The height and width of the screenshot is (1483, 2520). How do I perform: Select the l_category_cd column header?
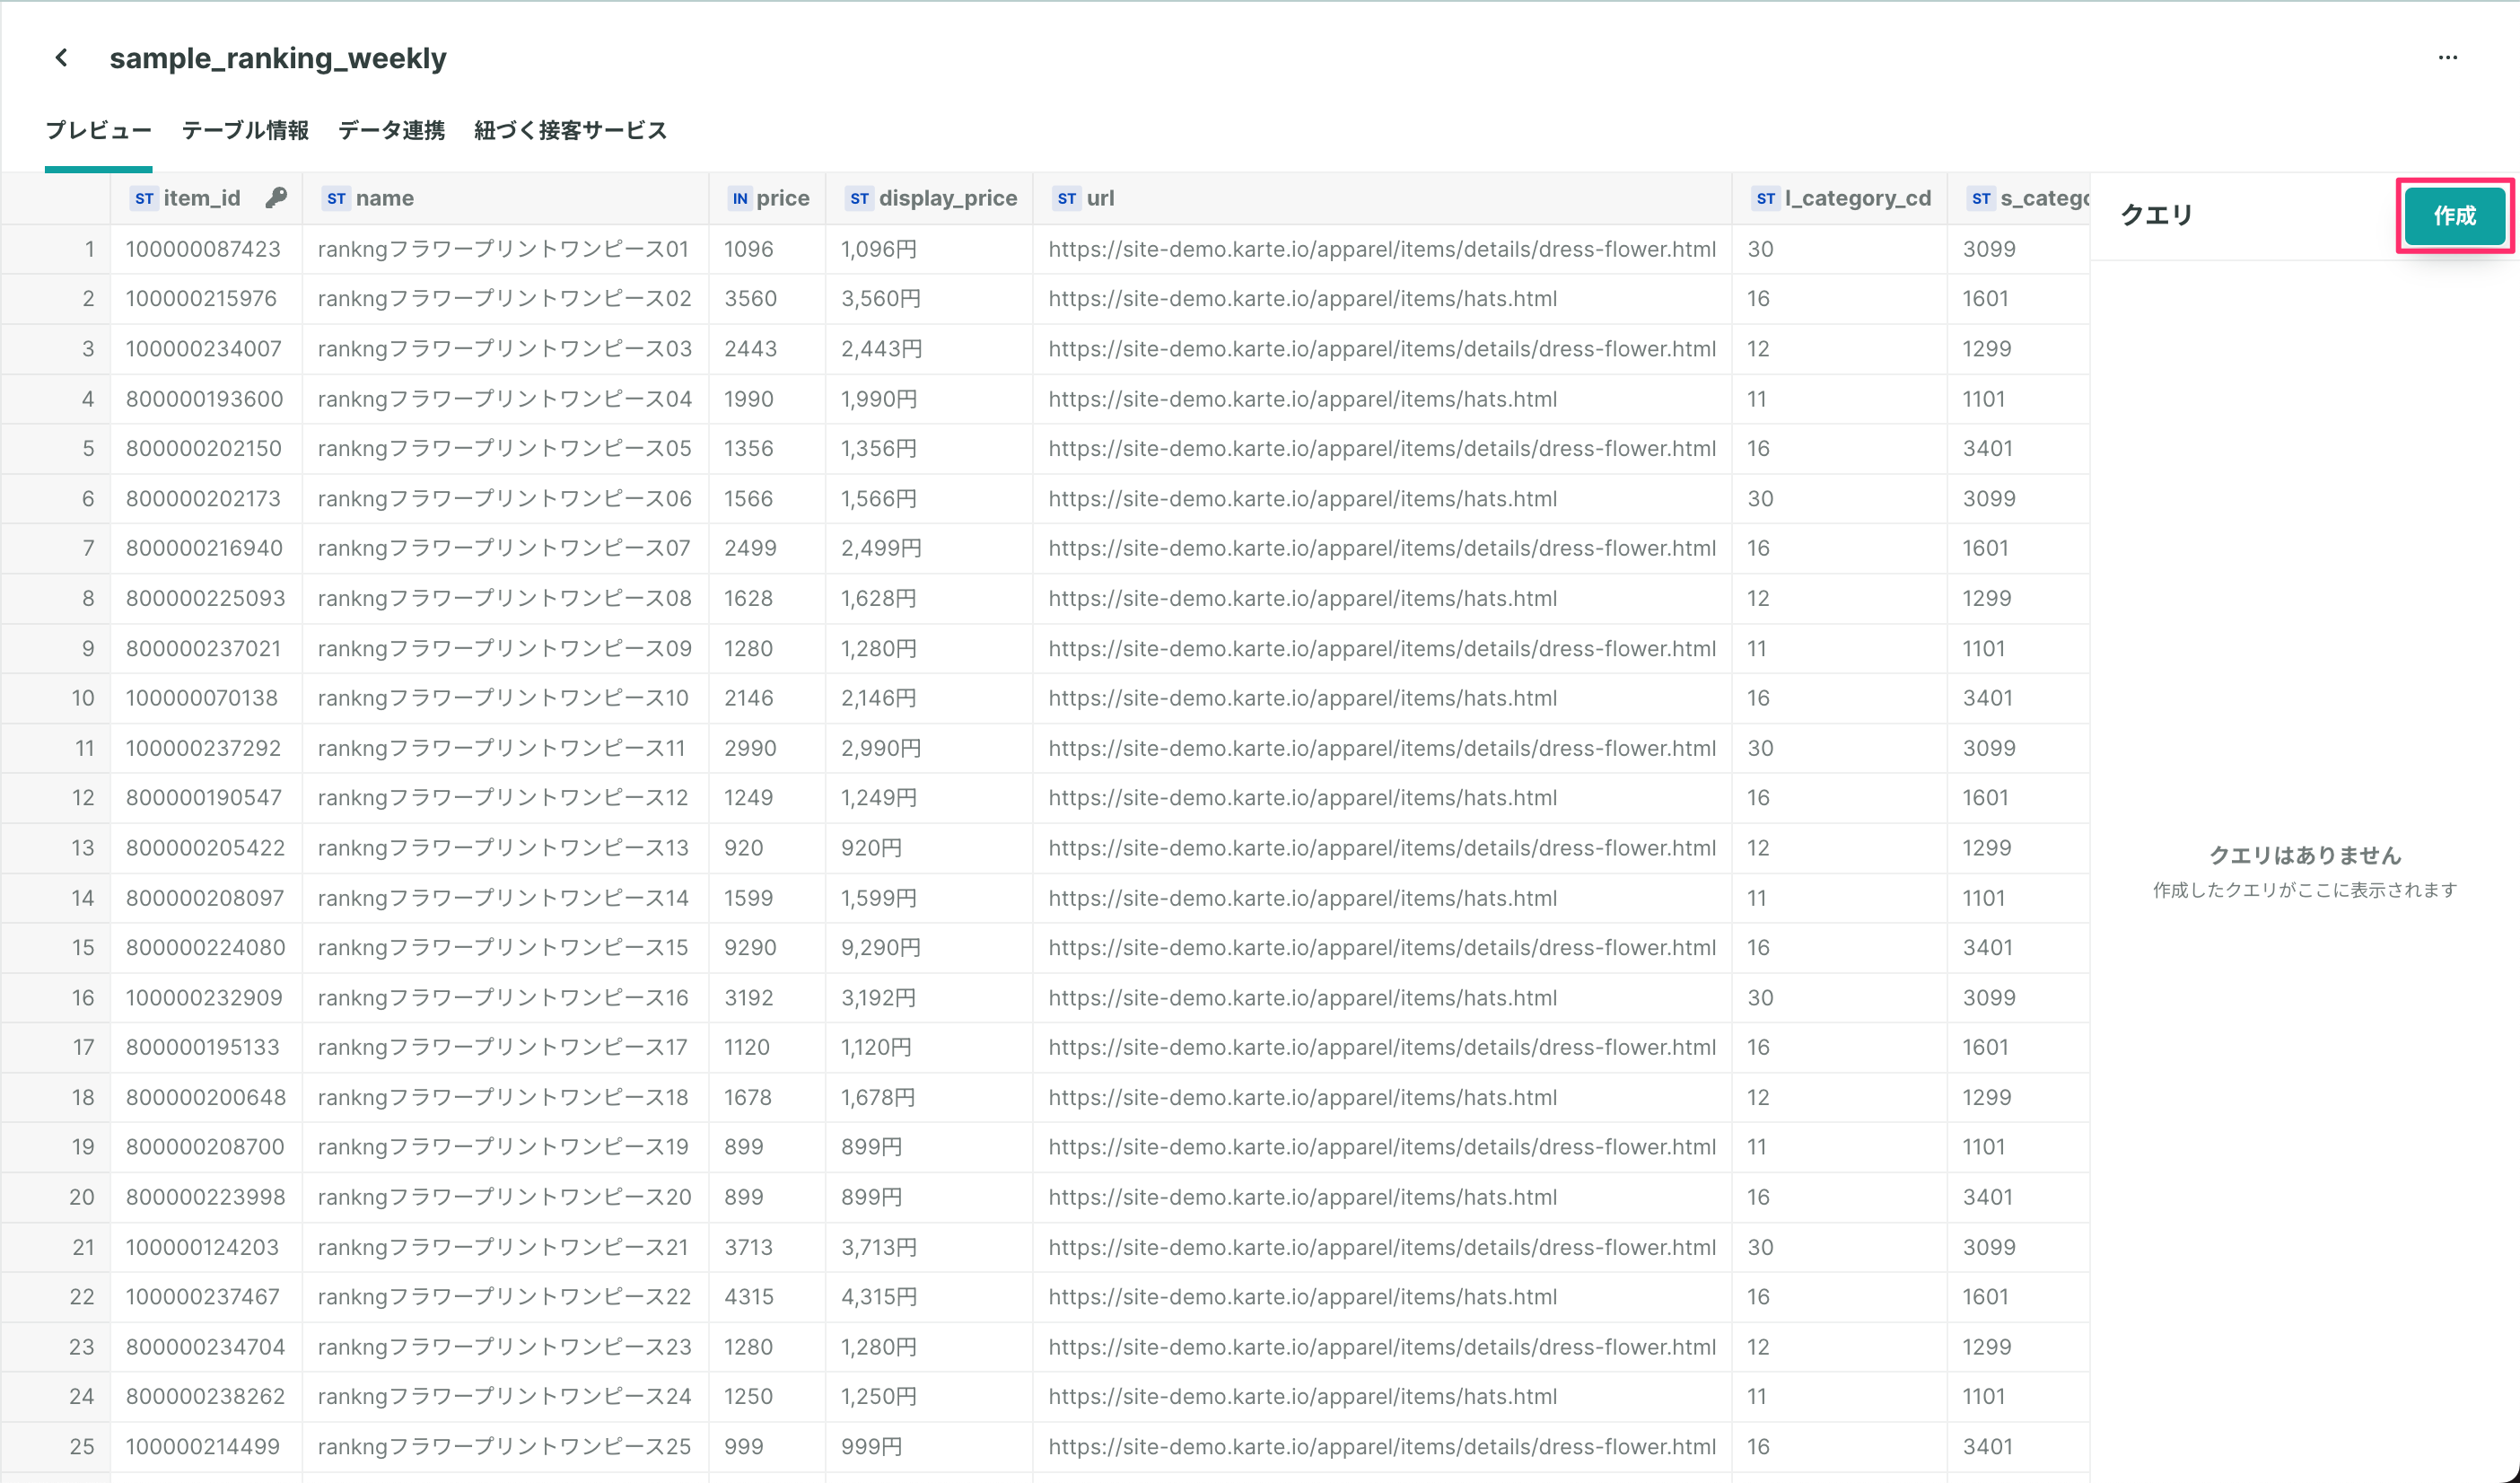(x=1839, y=199)
